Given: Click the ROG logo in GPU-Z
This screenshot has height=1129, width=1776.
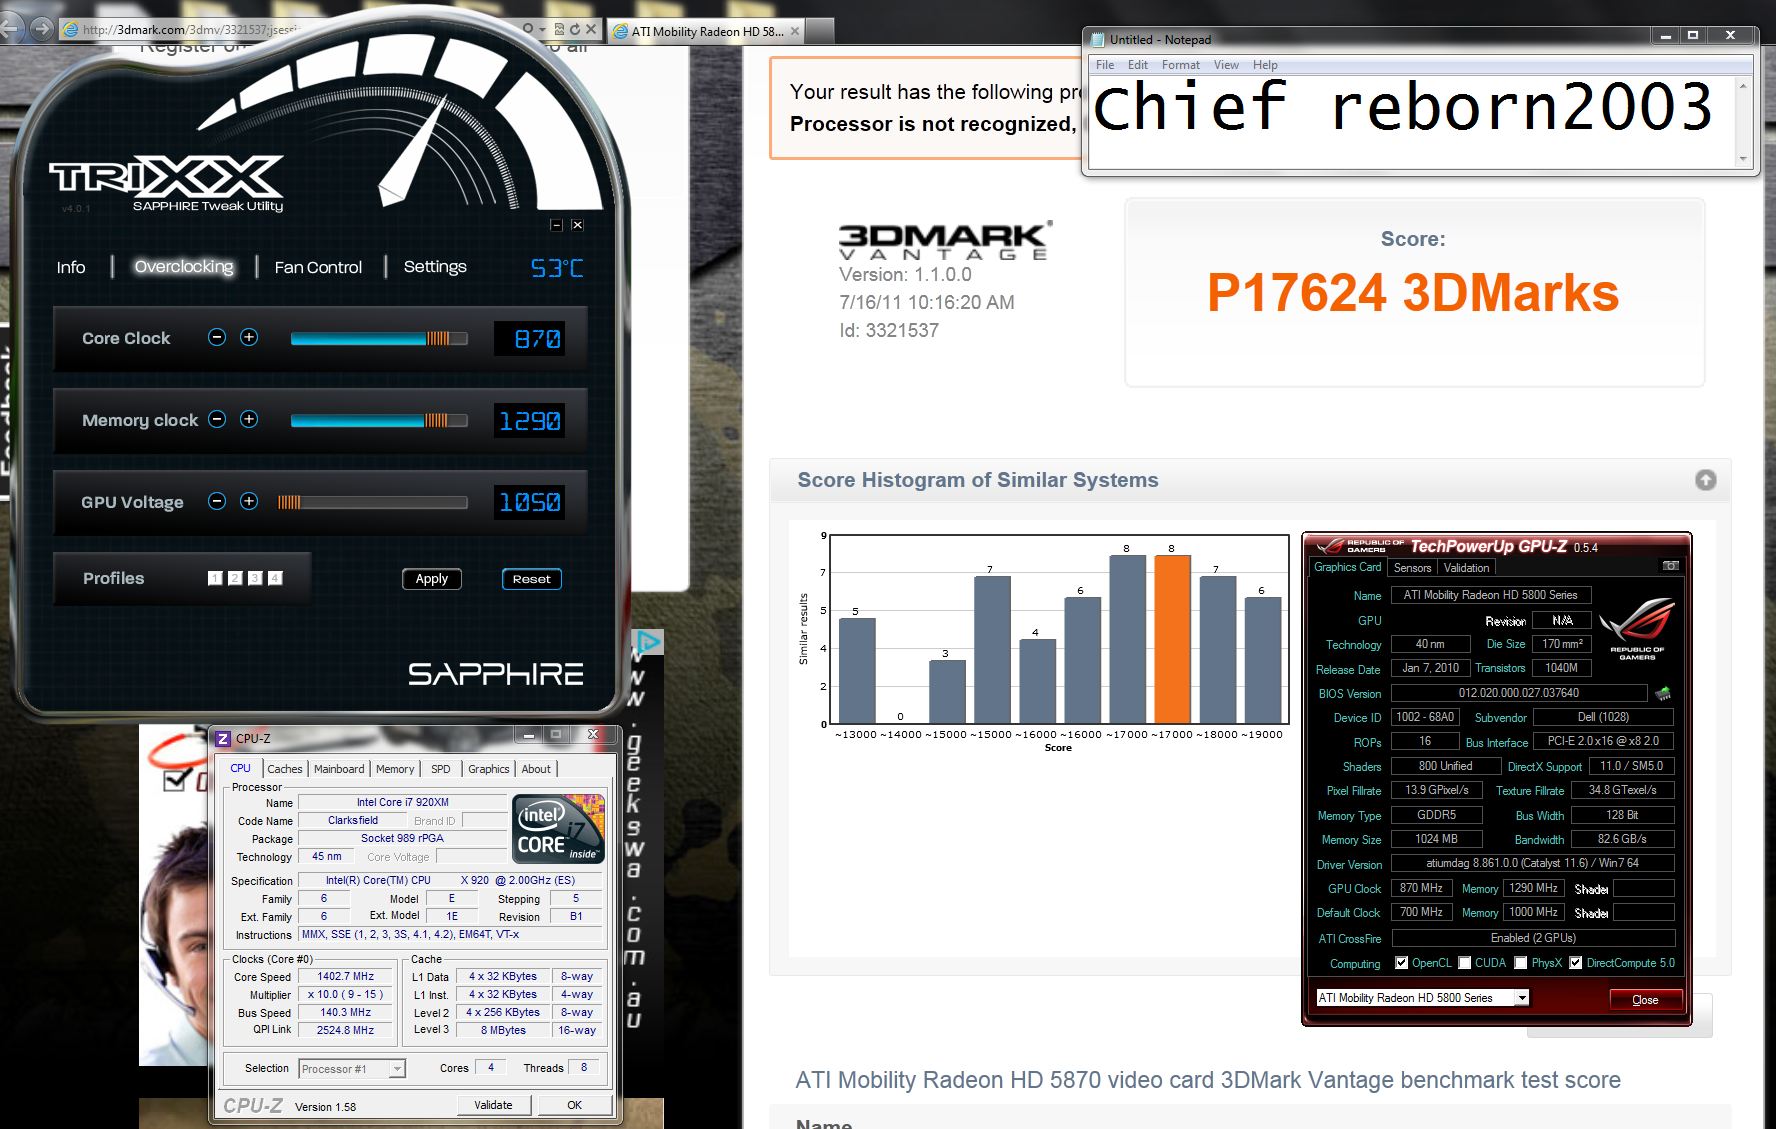Looking at the screenshot, I should (1637, 628).
